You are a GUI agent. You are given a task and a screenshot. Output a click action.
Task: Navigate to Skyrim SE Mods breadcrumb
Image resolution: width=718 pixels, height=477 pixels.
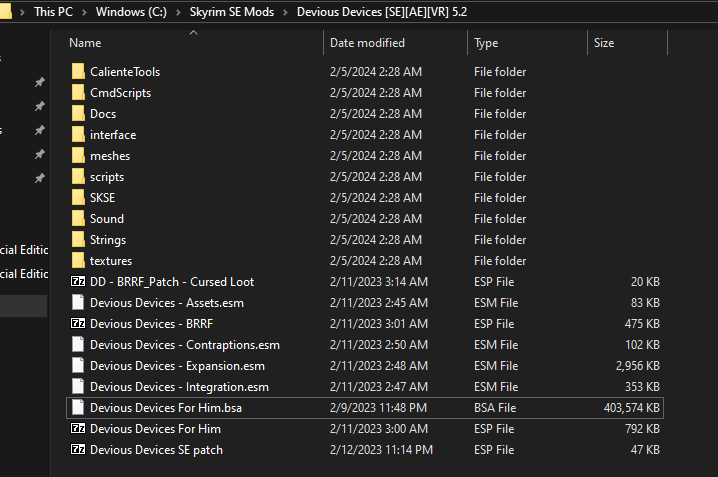pyautogui.click(x=232, y=12)
